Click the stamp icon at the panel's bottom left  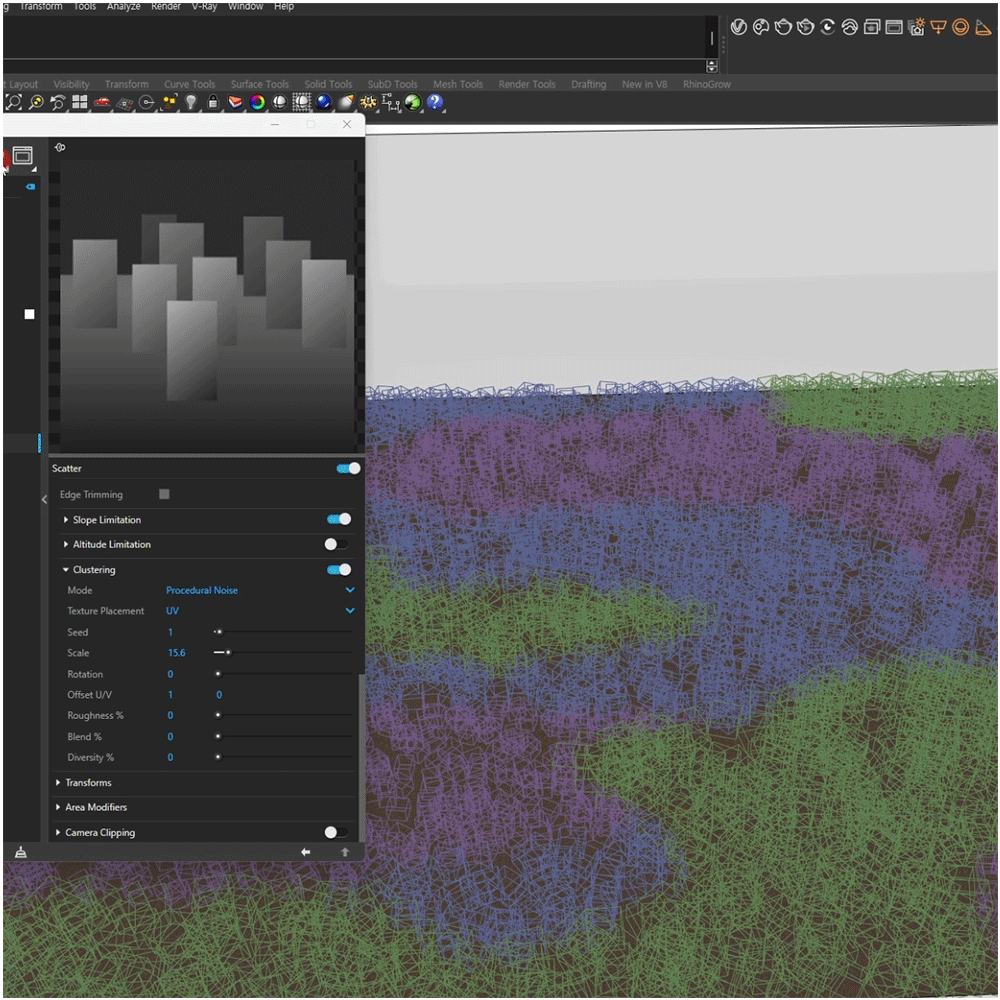point(21,853)
